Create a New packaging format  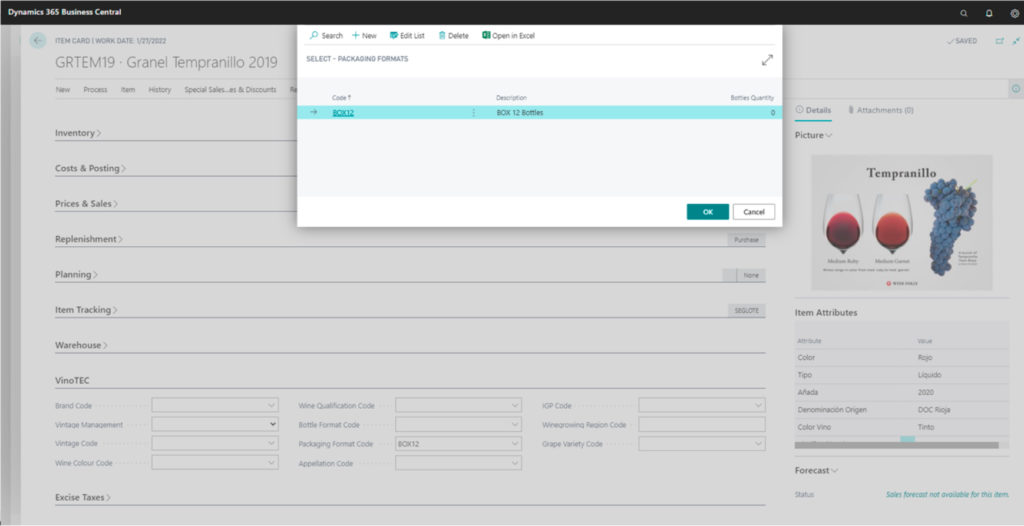pos(364,35)
